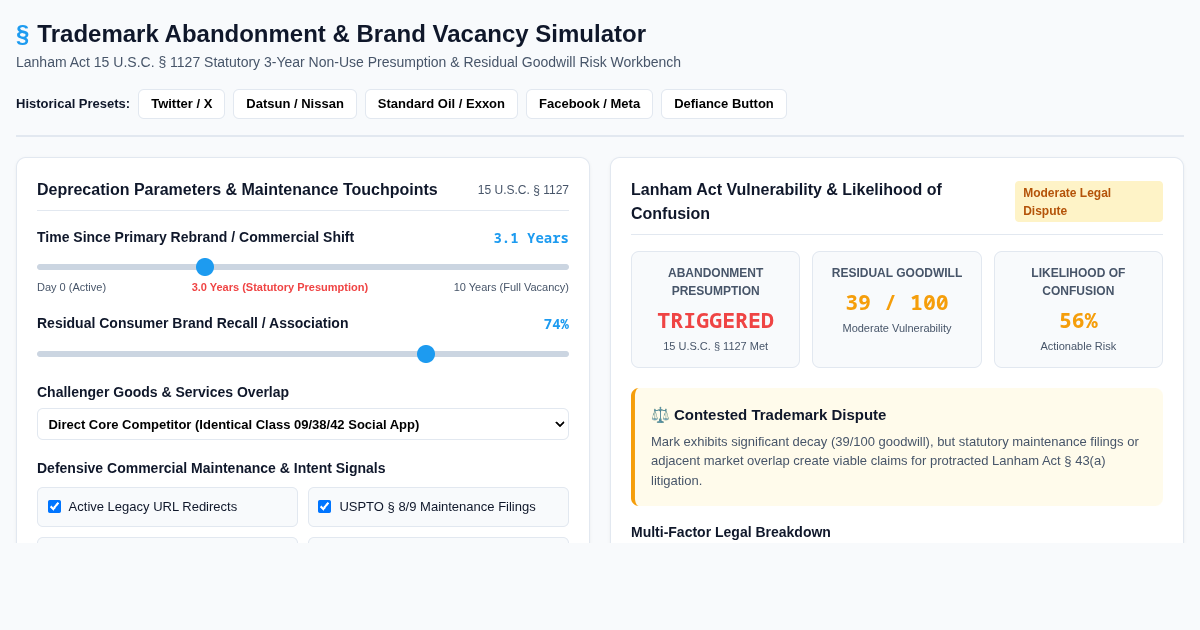
Task: Click the scales icon in Contested Trademark Dispute
Action: coord(660,415)
